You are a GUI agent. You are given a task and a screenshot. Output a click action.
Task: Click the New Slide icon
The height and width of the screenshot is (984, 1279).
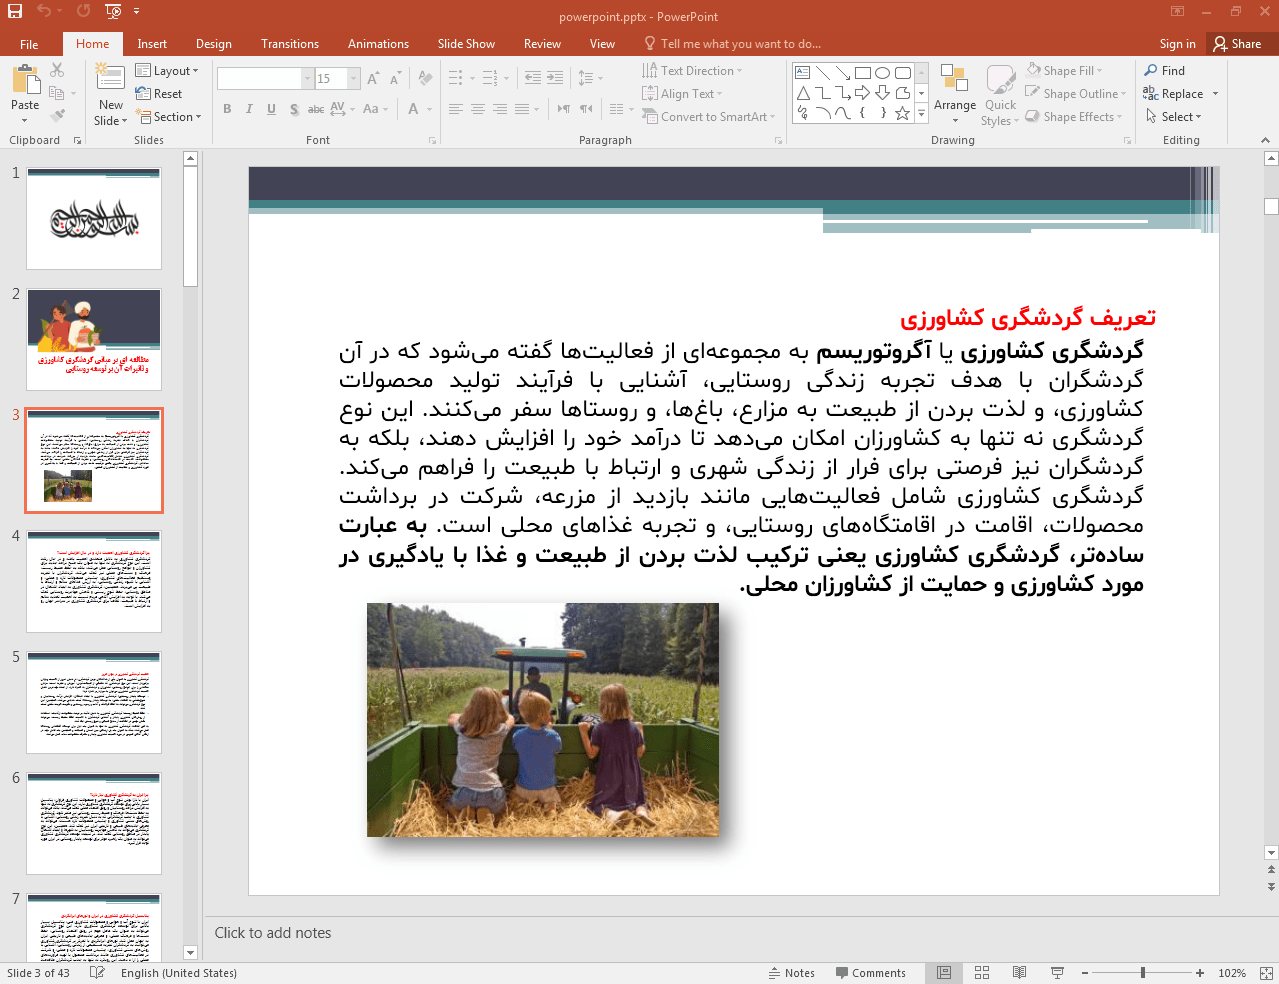click(x=110, y=79)
